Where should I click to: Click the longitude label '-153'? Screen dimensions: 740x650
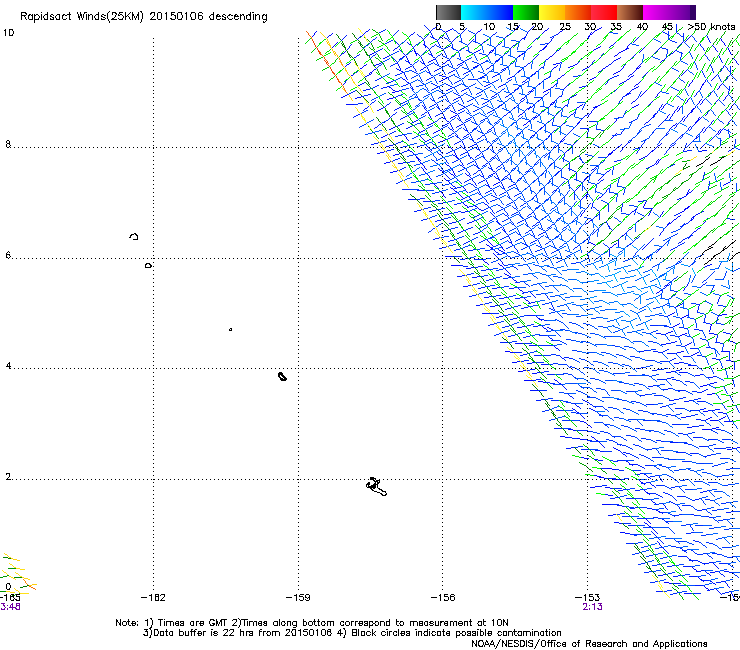(588, 598)
